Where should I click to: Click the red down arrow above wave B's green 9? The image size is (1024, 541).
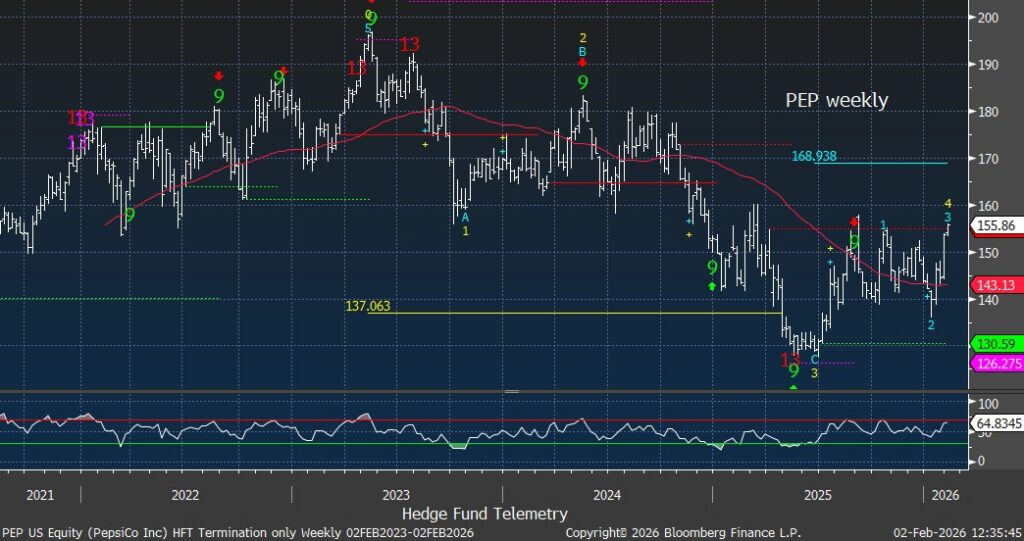pyautogui.click(x=583, y=63)
